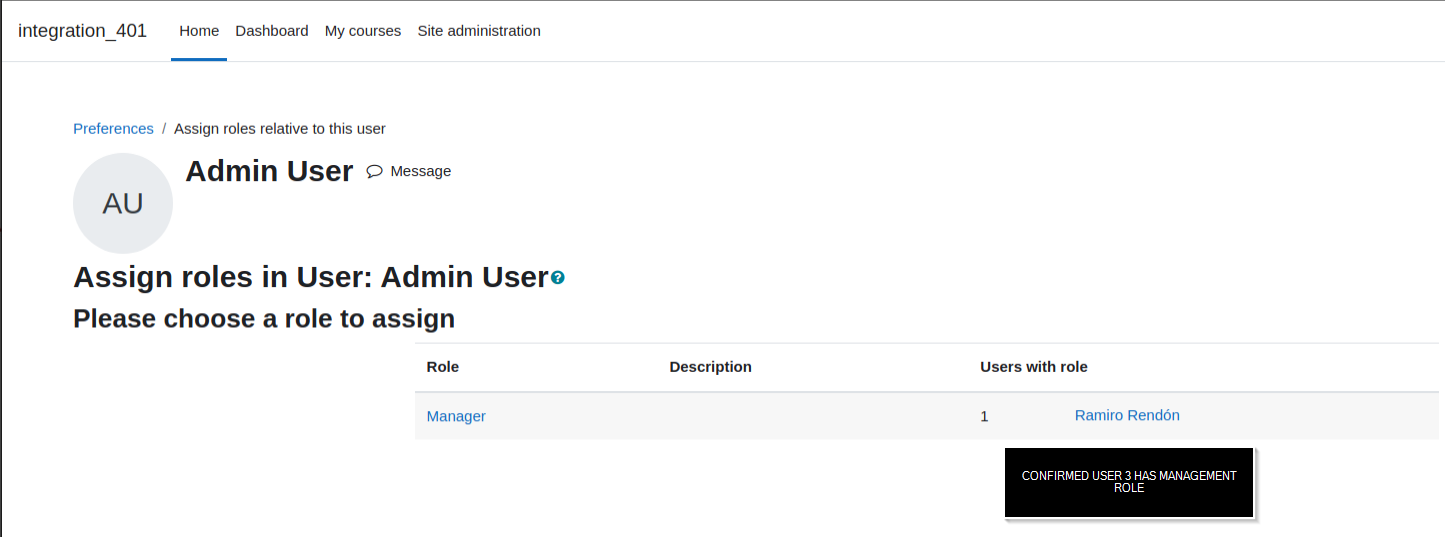Click the Description column header
This screenshot has width=1445, height=537.
[710, 367]
